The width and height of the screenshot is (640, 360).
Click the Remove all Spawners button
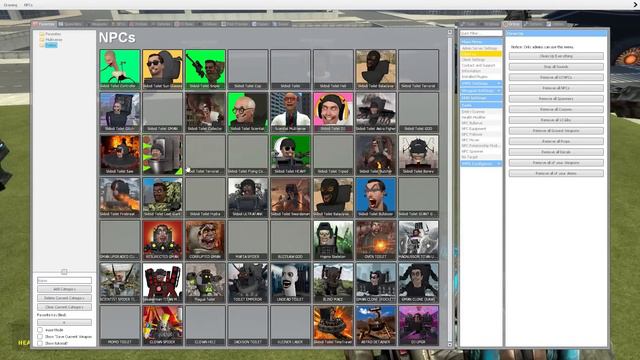(556, 99)
